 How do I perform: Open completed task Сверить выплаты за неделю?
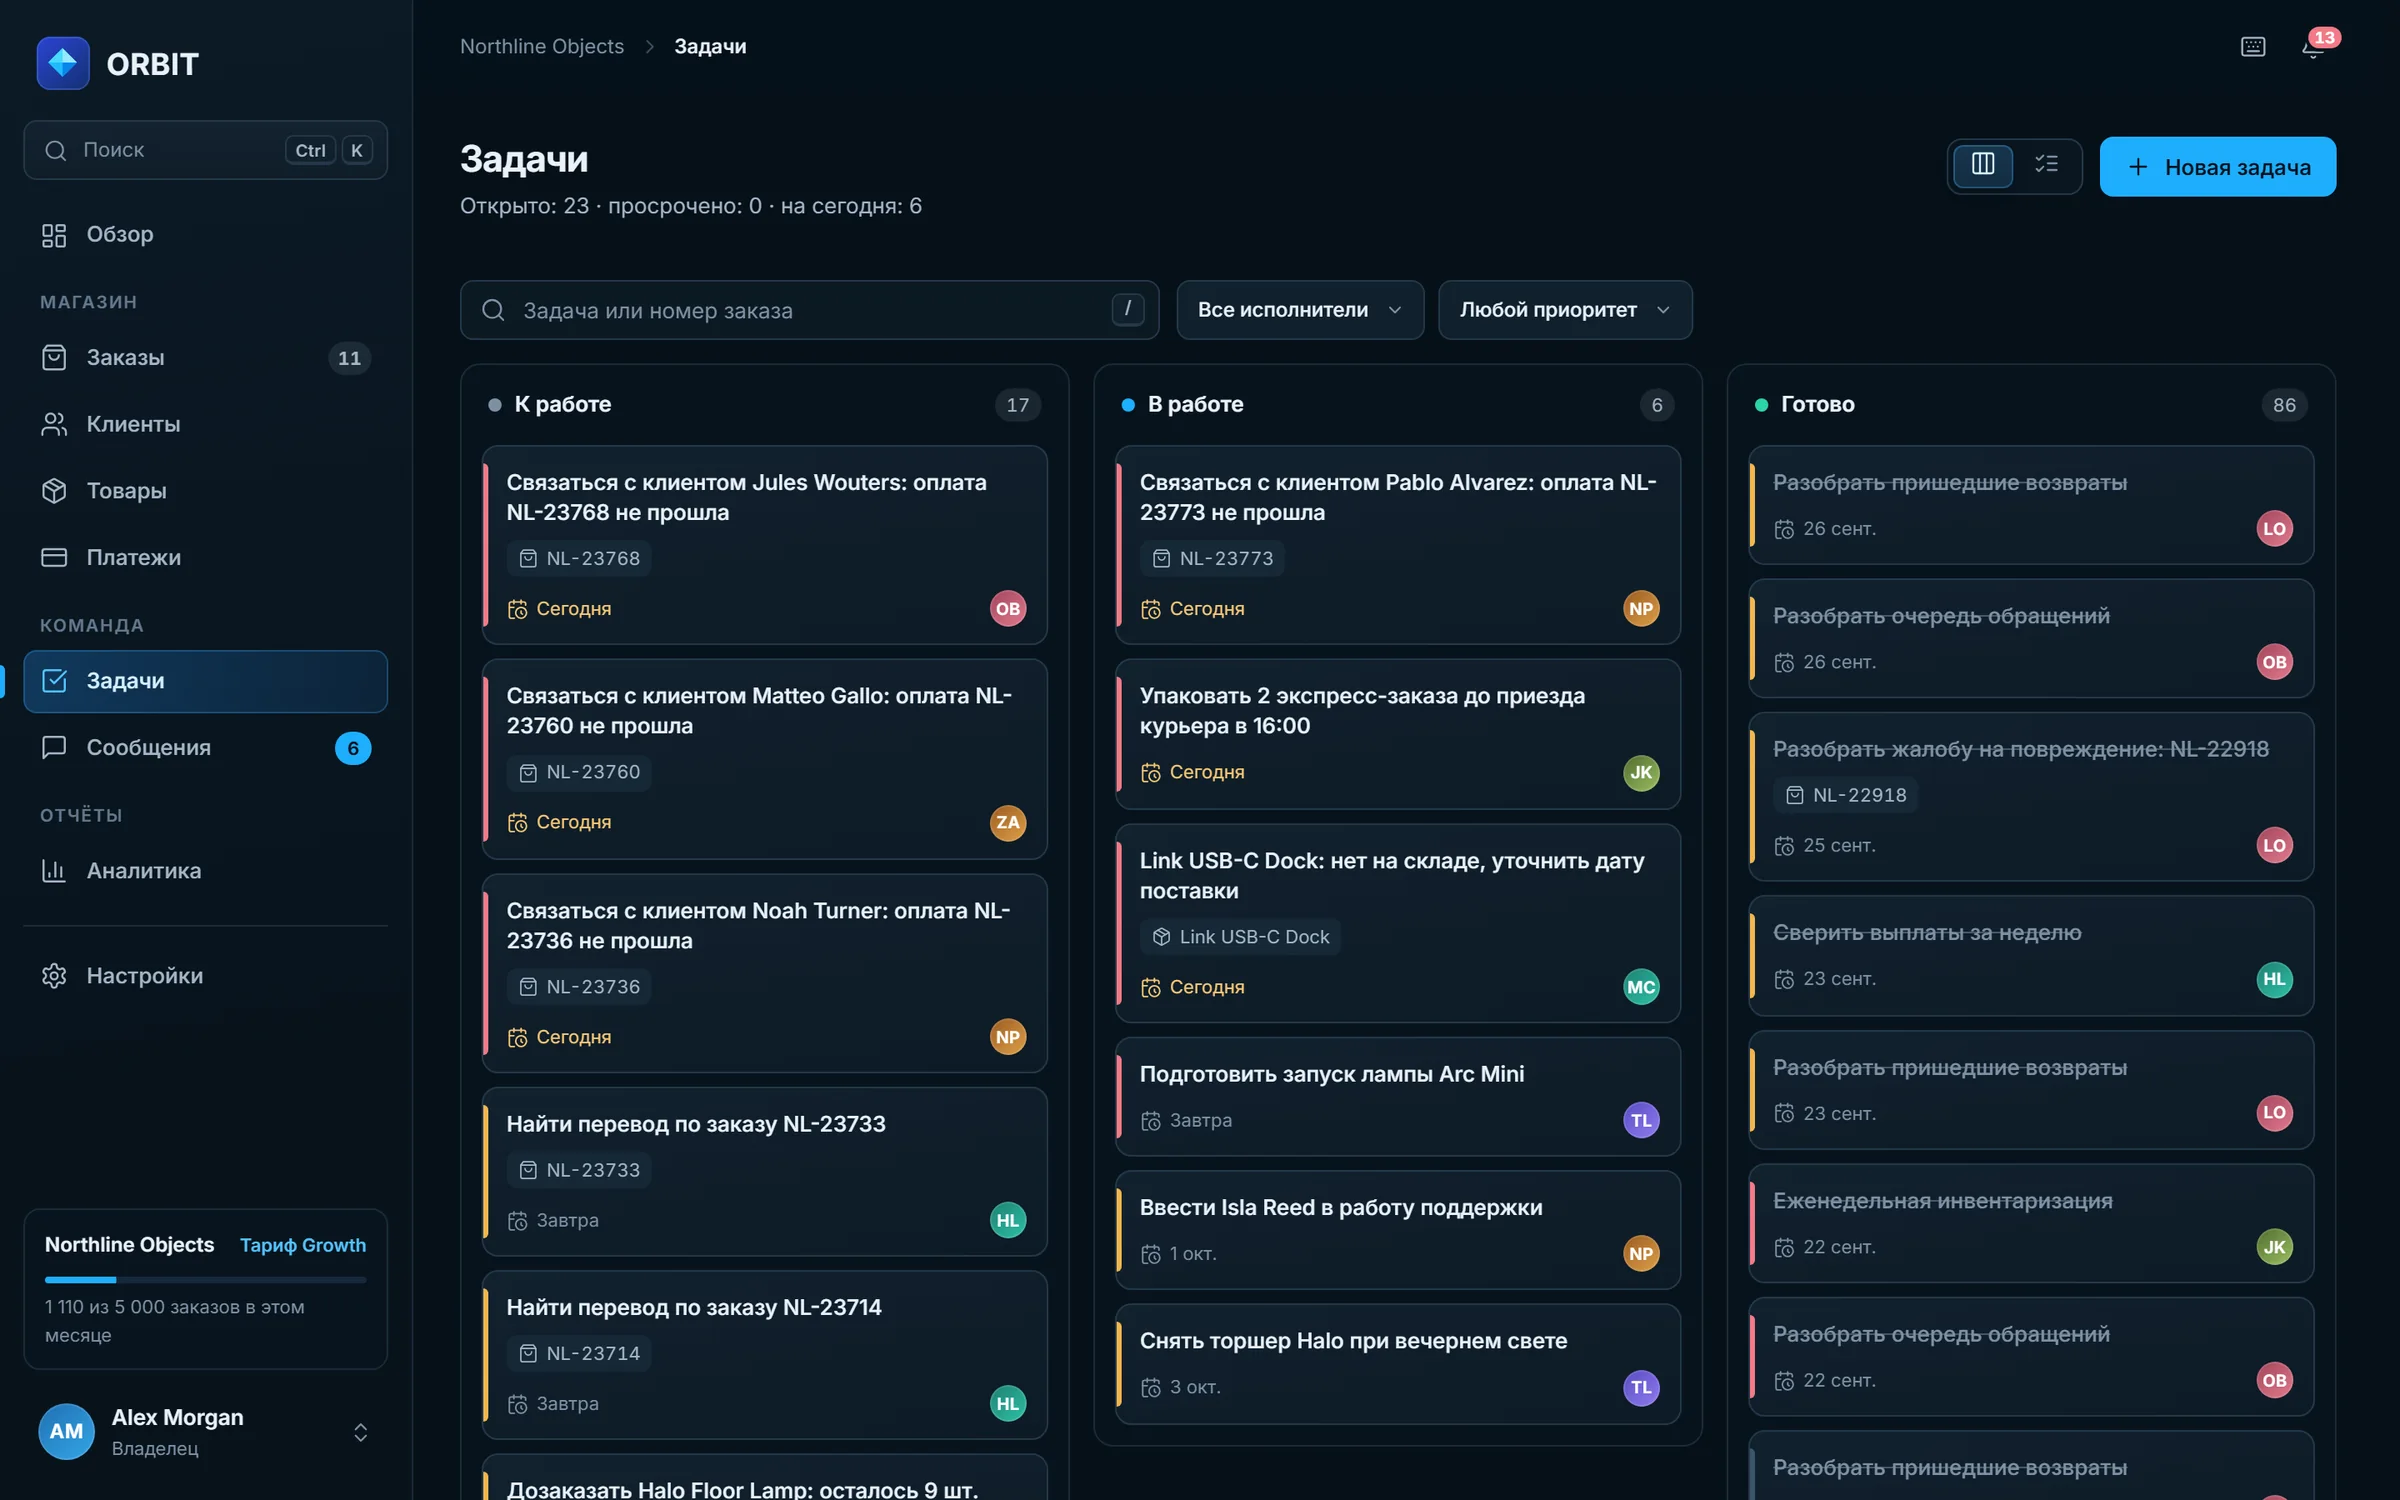click(2031, 955)
